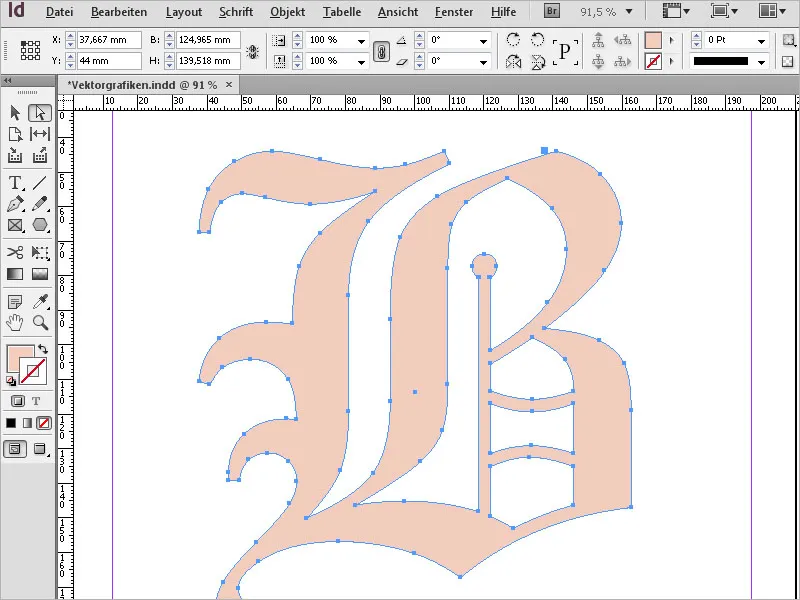
Task: Select the Gradient Feather tool
Action: (x=40, y=274)
